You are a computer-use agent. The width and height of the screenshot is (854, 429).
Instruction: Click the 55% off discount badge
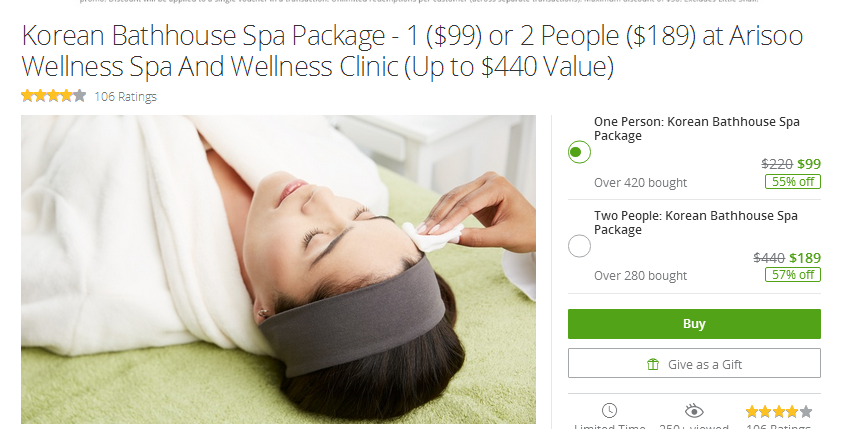click(x=792, y=182)
